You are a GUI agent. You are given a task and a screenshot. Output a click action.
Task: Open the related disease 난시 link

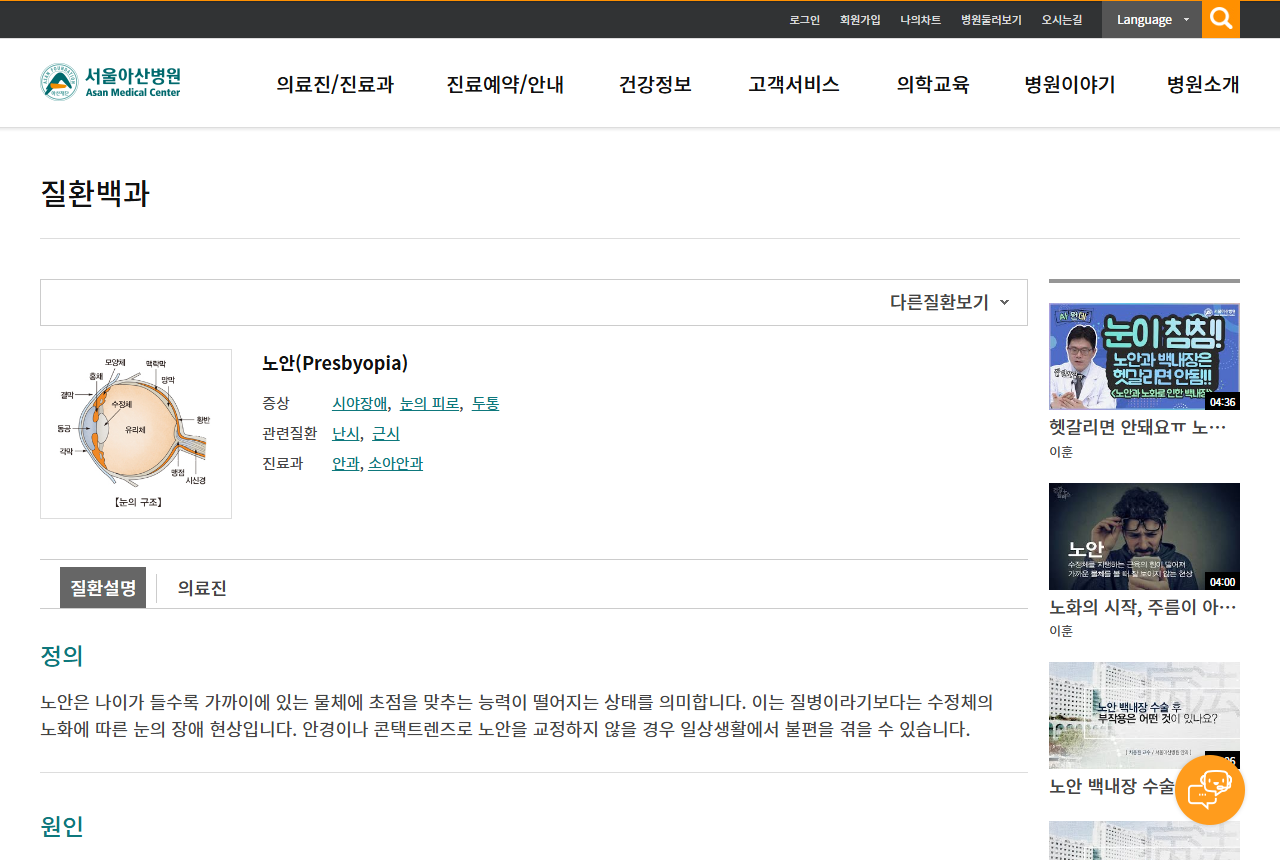[345, 433]
